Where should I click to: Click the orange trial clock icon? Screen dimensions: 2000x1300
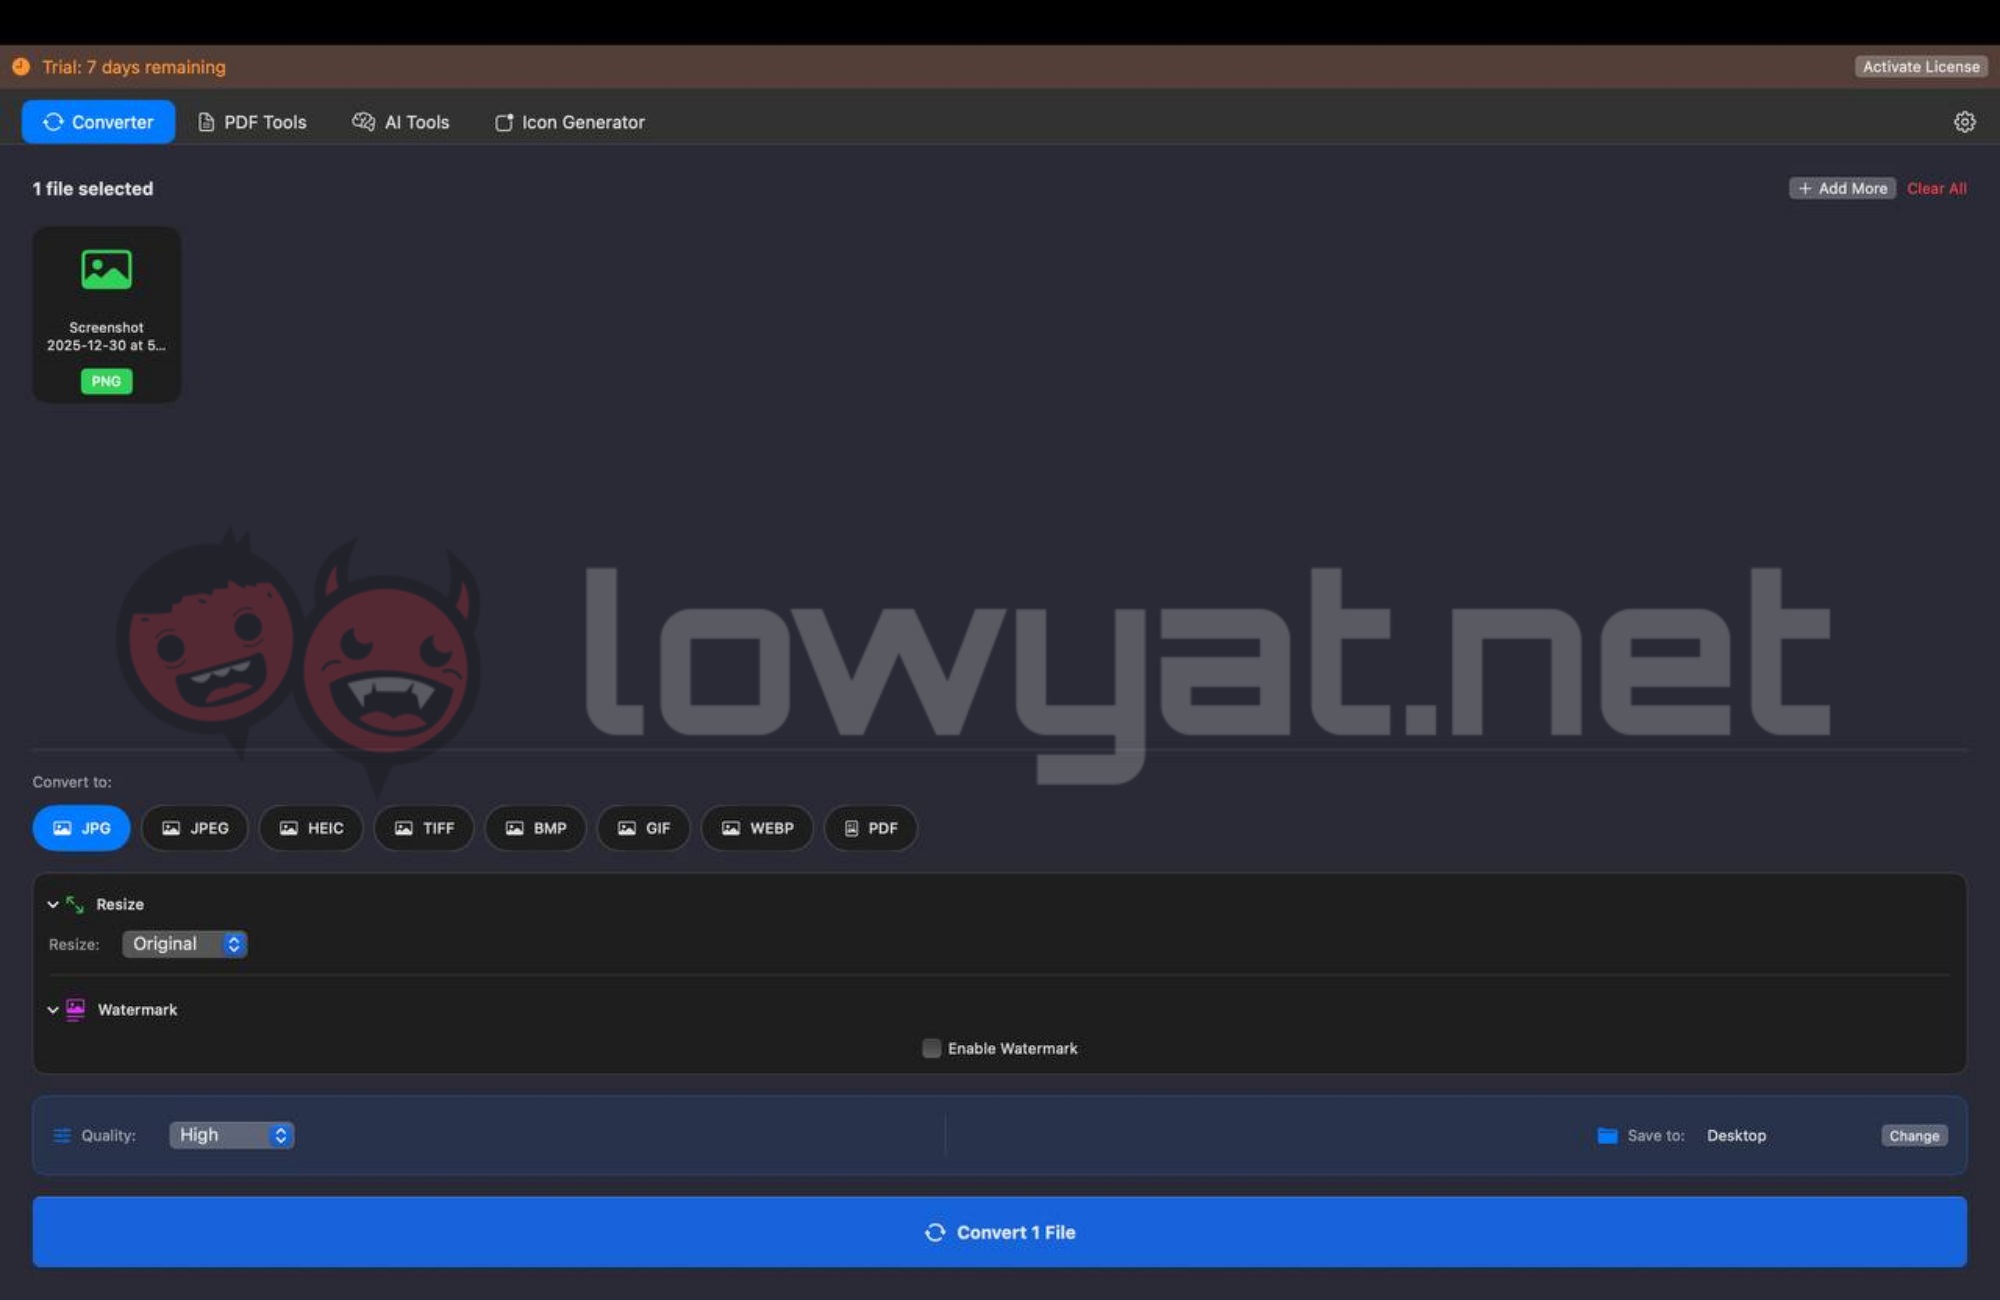(x=21, y=67)
